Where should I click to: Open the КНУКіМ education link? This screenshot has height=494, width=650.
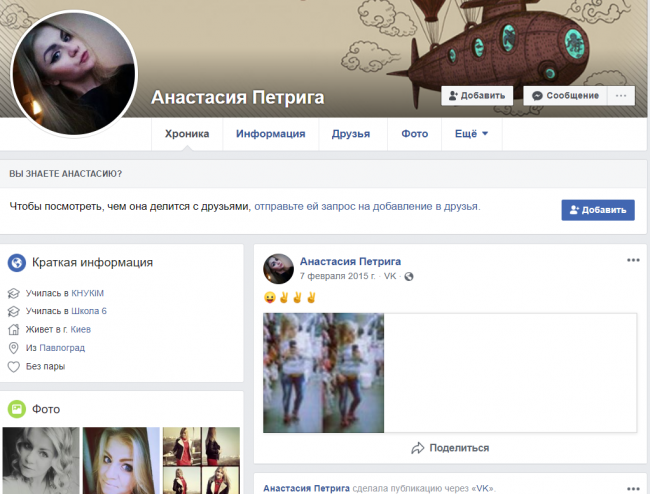click(87, 293)
